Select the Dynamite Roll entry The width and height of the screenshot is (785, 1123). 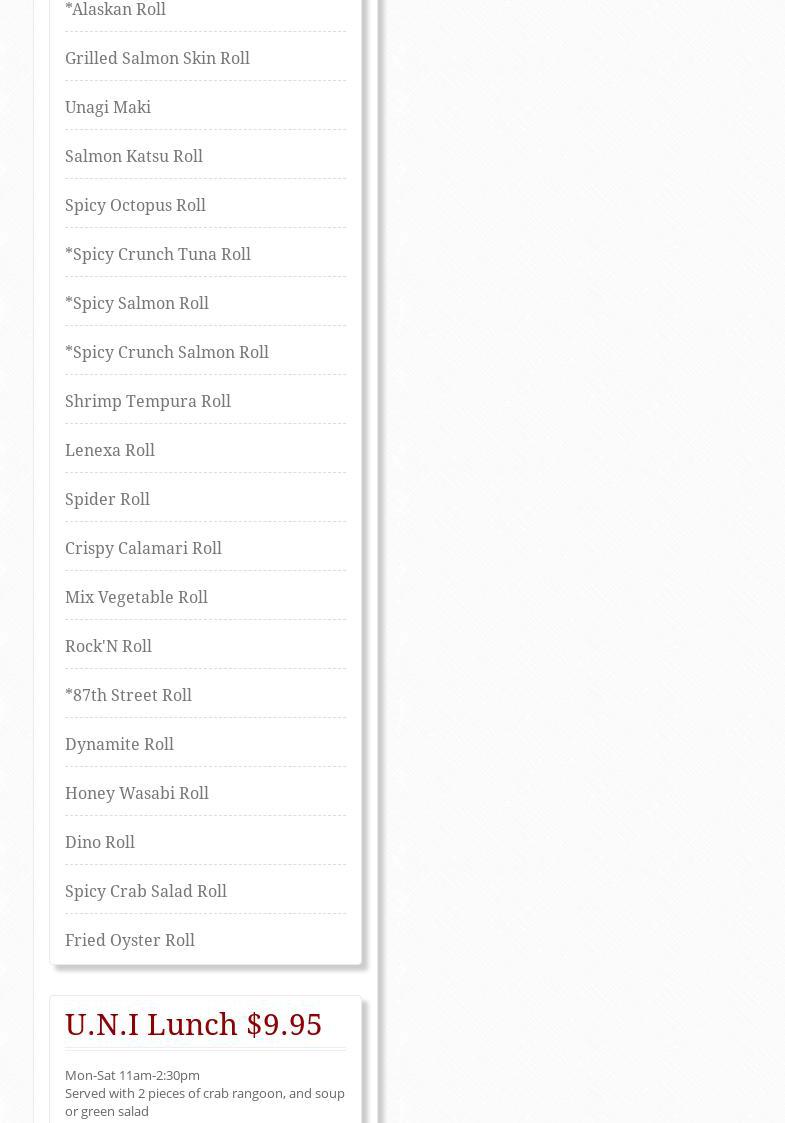coord(119,745)
